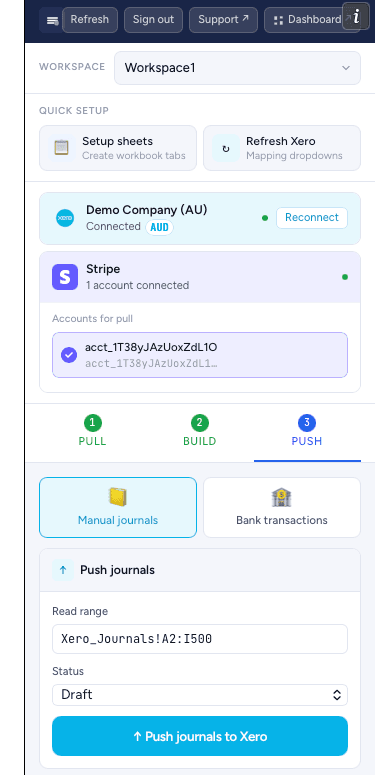Click the Read range input field
This screenshot has width=375, height=775.
[x=200, y=639]
